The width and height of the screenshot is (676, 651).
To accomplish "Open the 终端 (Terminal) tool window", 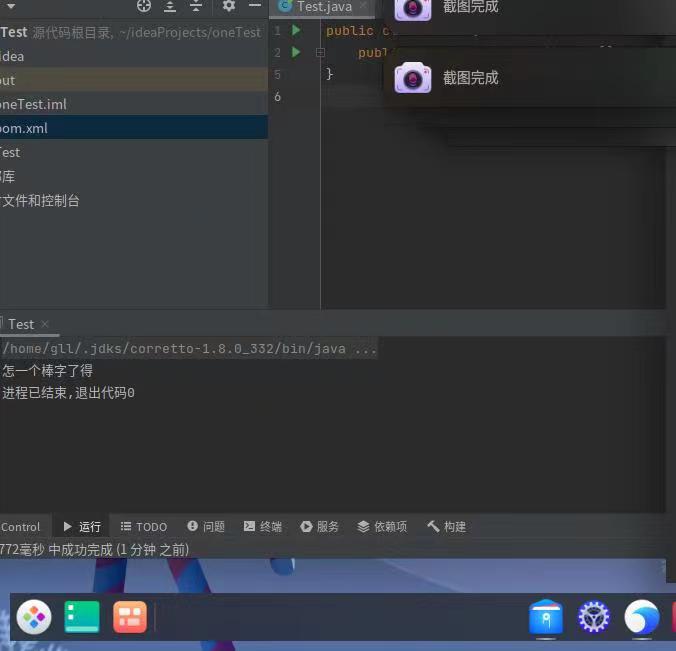I will (263, 526).
